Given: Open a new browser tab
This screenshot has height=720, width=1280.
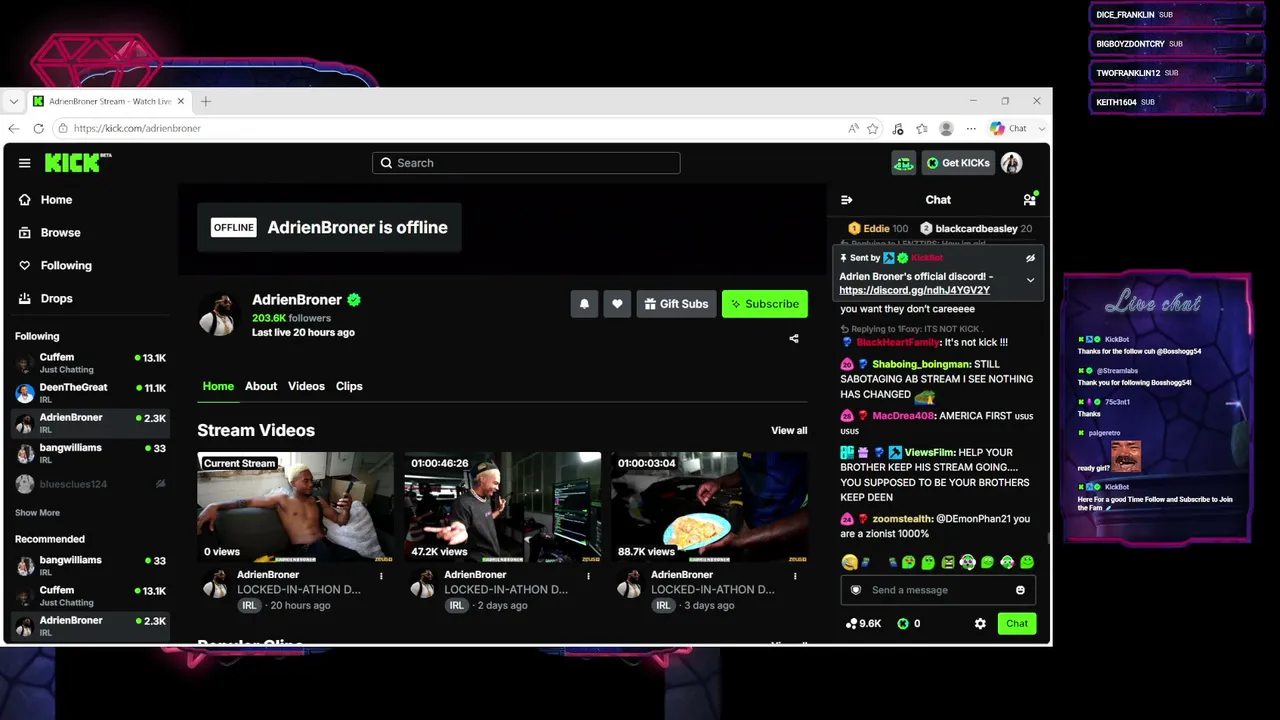Looking at the screenshot, I should click(x=206, y=101).
